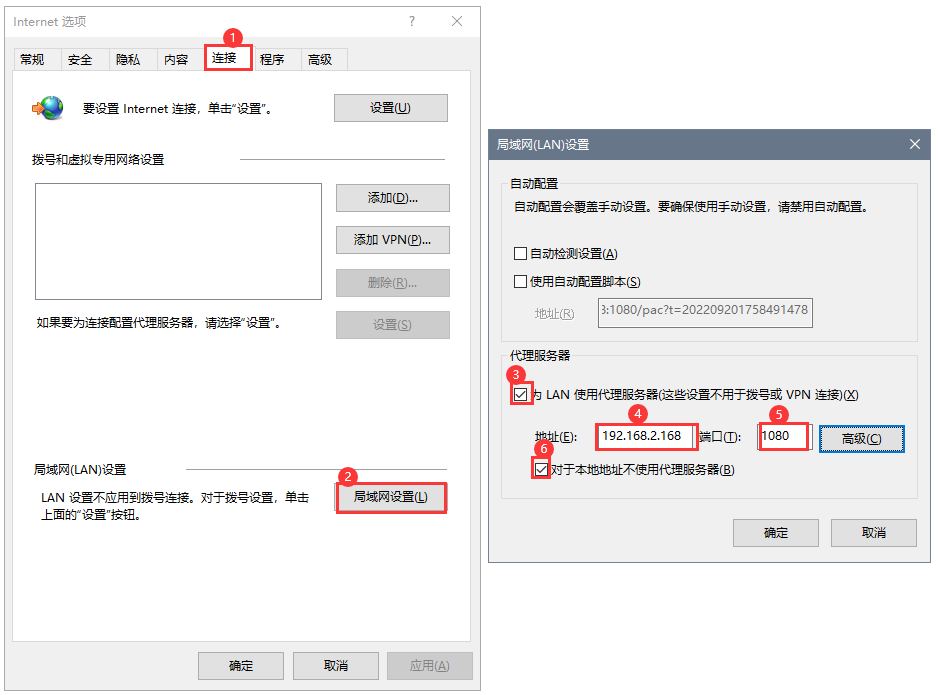The image size is (938, 695).
Task: Open proxy 高级(C) settings
Action: pyautogui.click(x=861, y=438)
